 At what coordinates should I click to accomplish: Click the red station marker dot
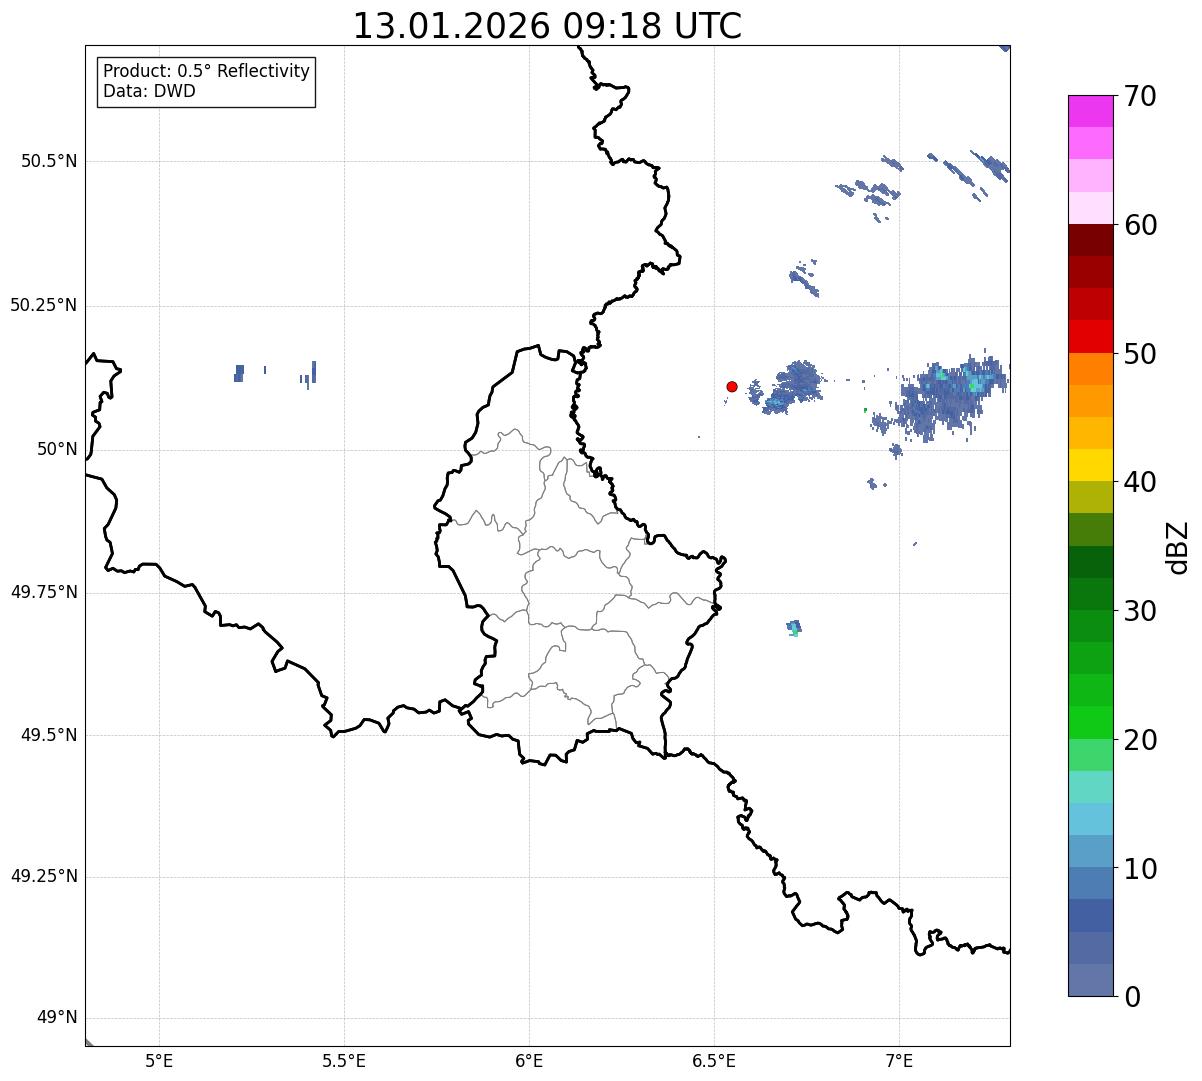click(732, 386)
